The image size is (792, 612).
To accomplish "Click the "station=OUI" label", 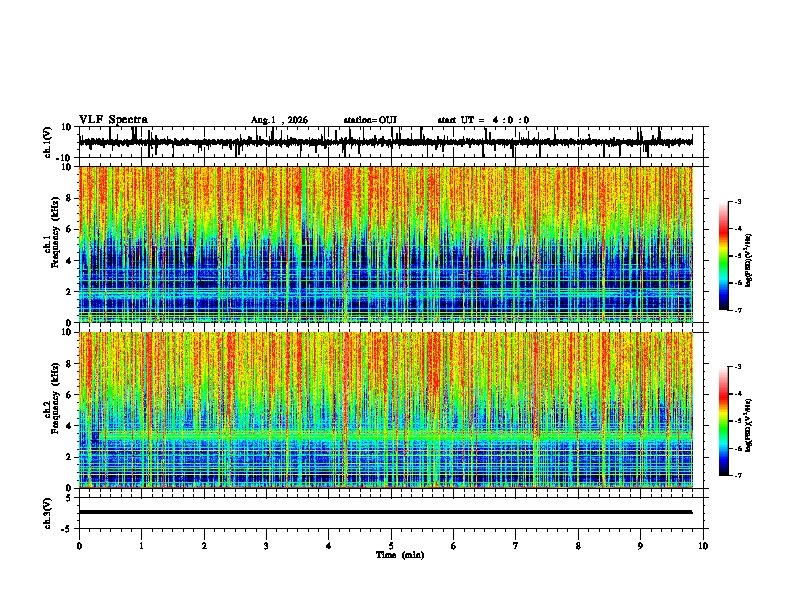I will (370, 120).
